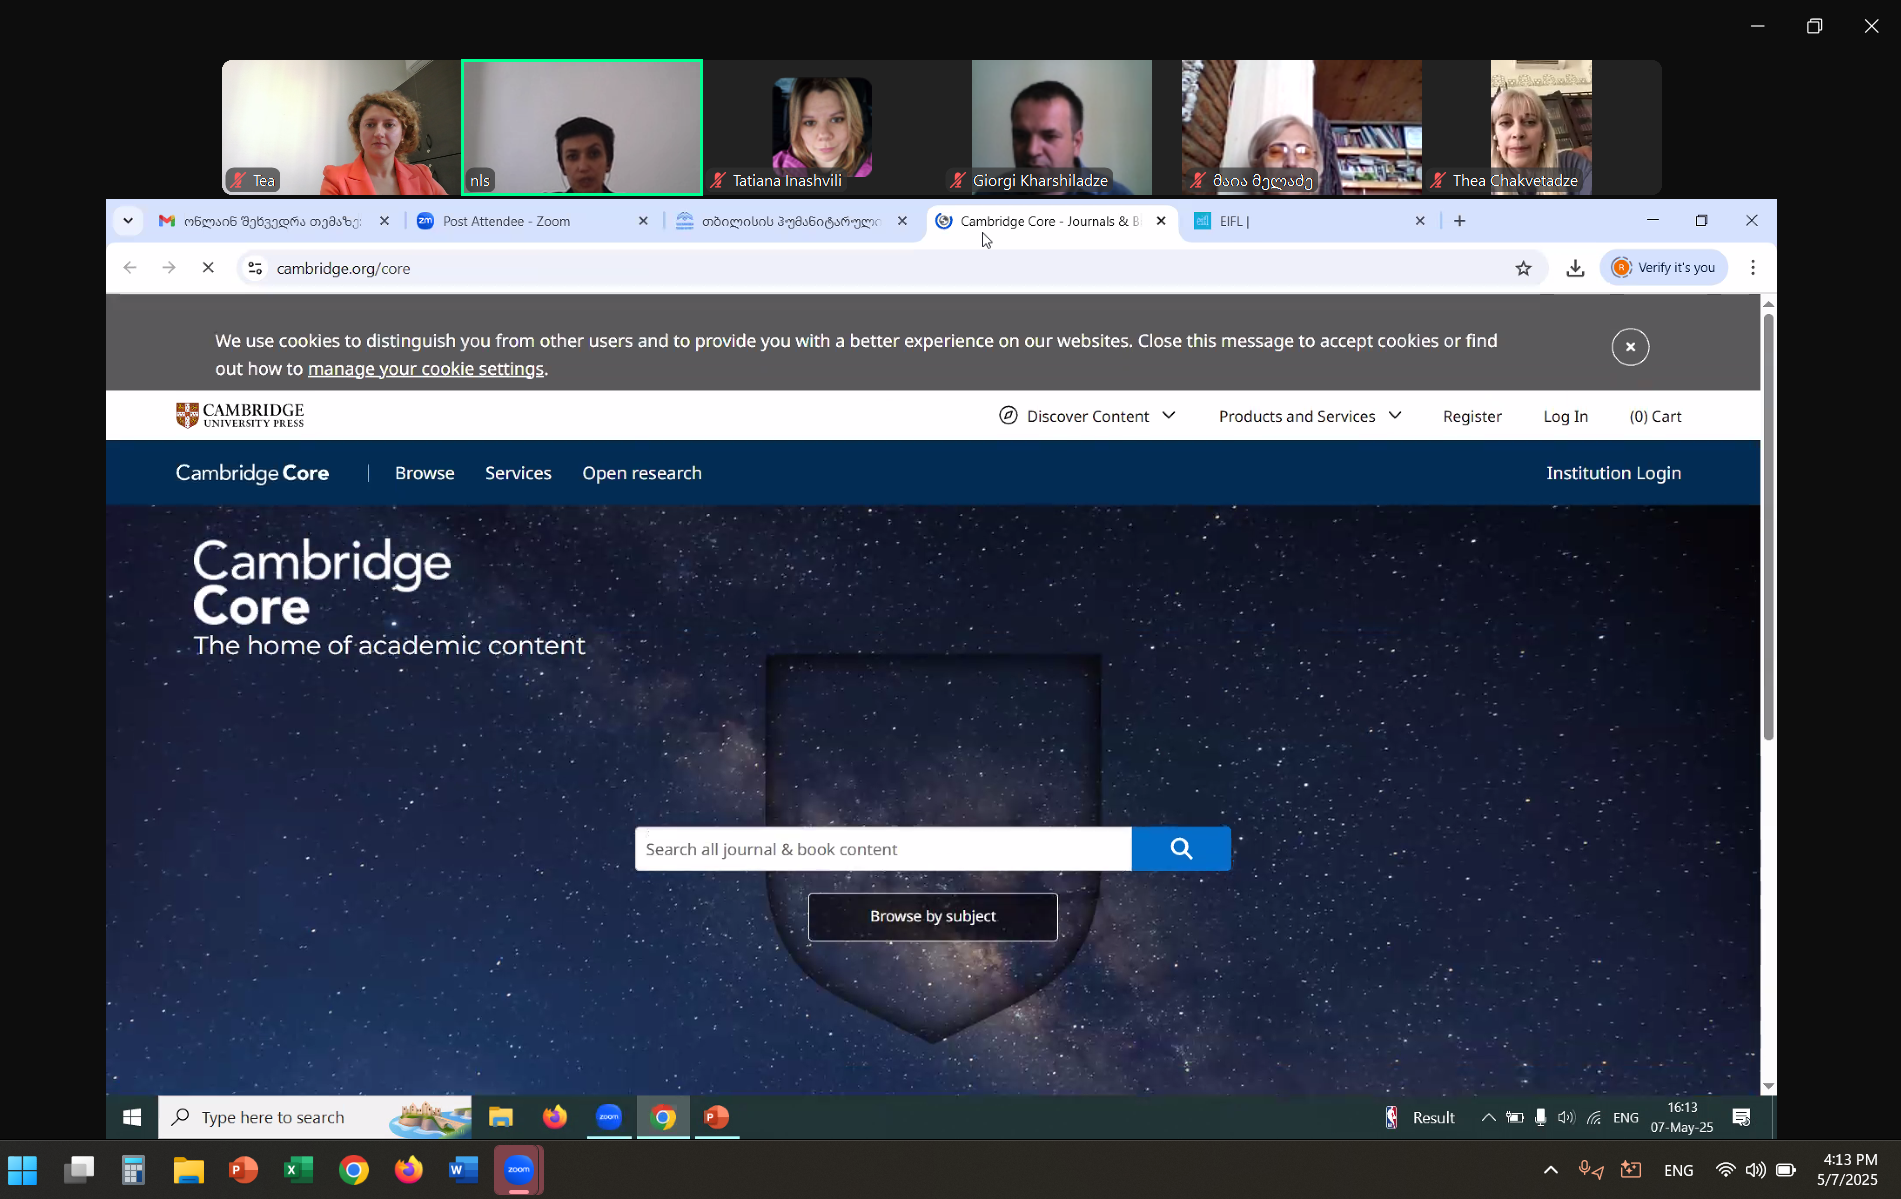1901x1199 pixels.
Task: Select nls video thumbnail
Action: pos(581,127)
